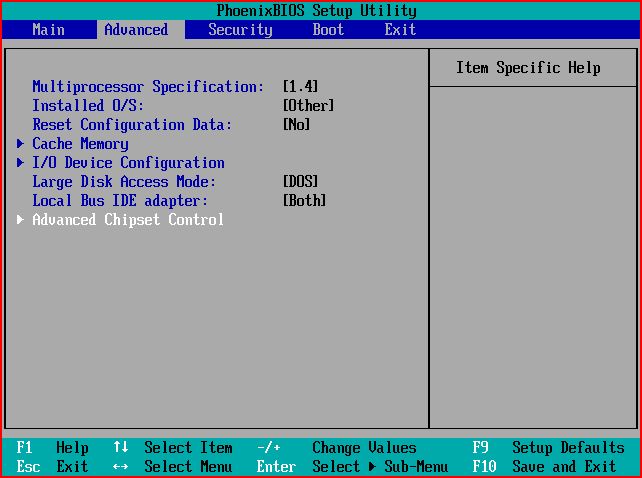Select the Multiprocessor Specification label
This screenshot has height=478, width=642.
[148, 87]
